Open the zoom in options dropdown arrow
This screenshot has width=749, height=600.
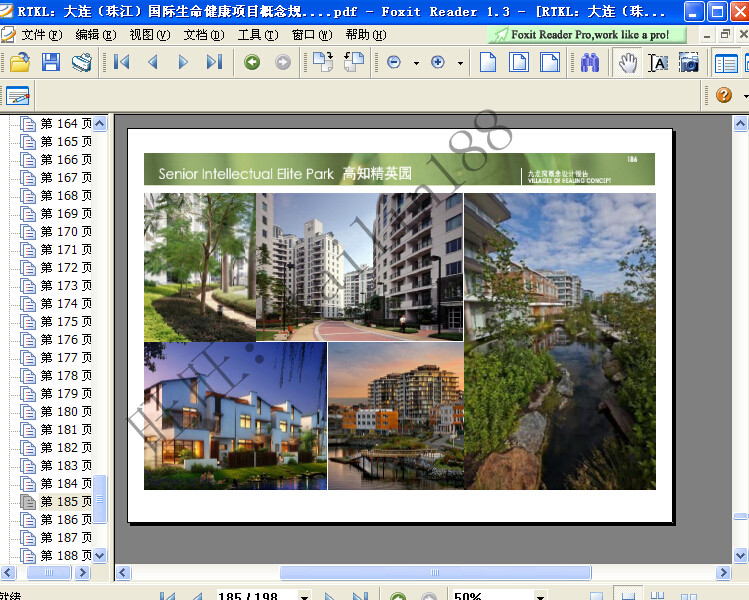coord(460,63)
